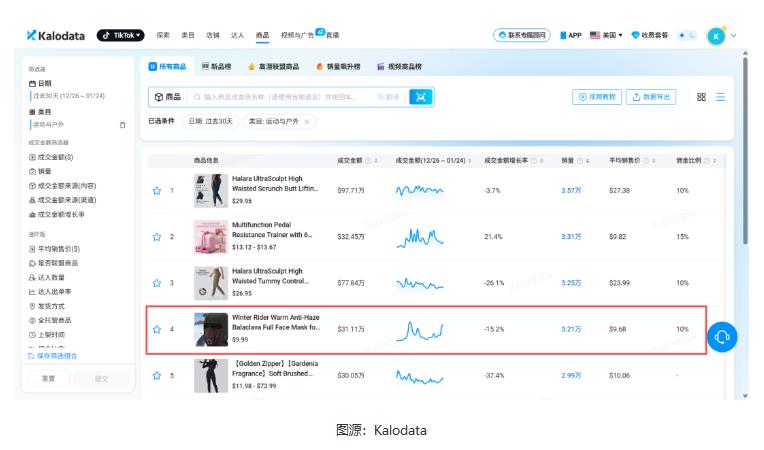Focus the product name search field
This screenshot has width=764, height=450.
tap(280, 97)
